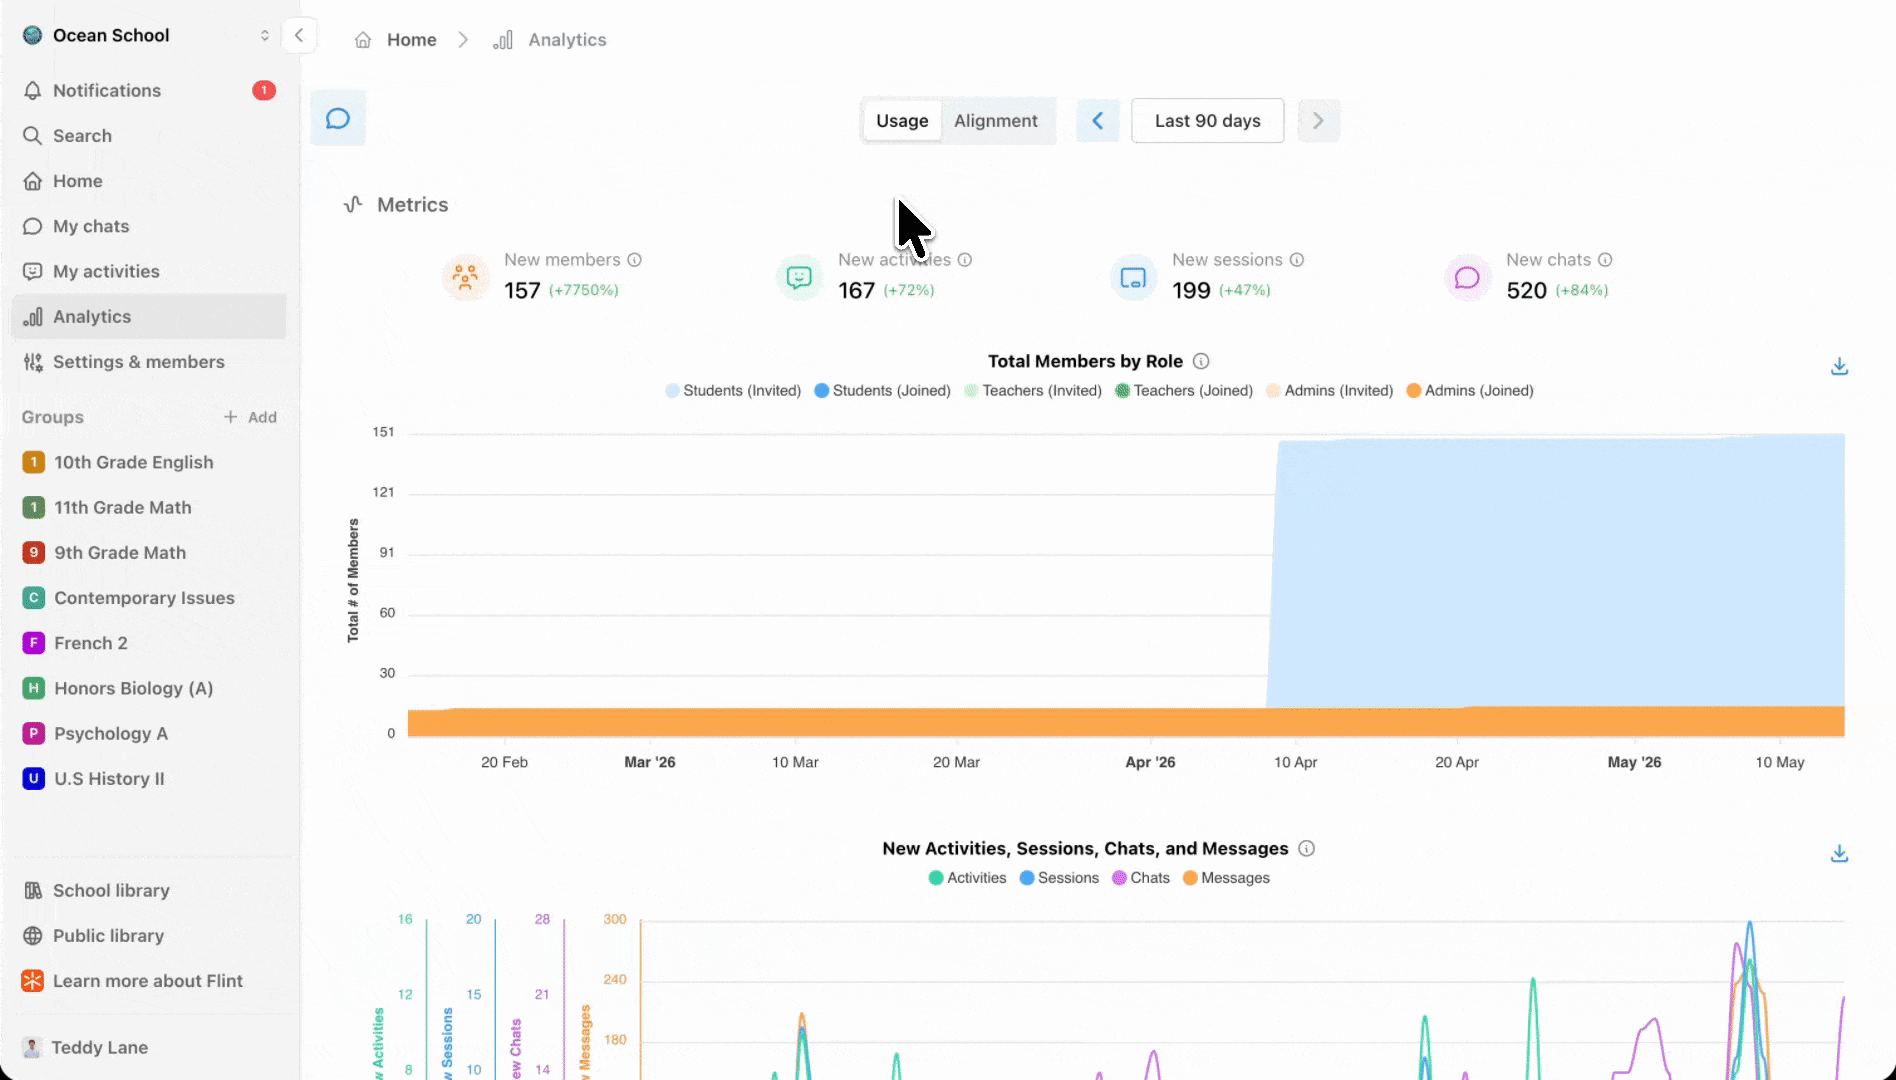This screenshot has width=1896, height=1080.
Task: Open info icon beside New Activities chart title
Action: [1306, 849]
